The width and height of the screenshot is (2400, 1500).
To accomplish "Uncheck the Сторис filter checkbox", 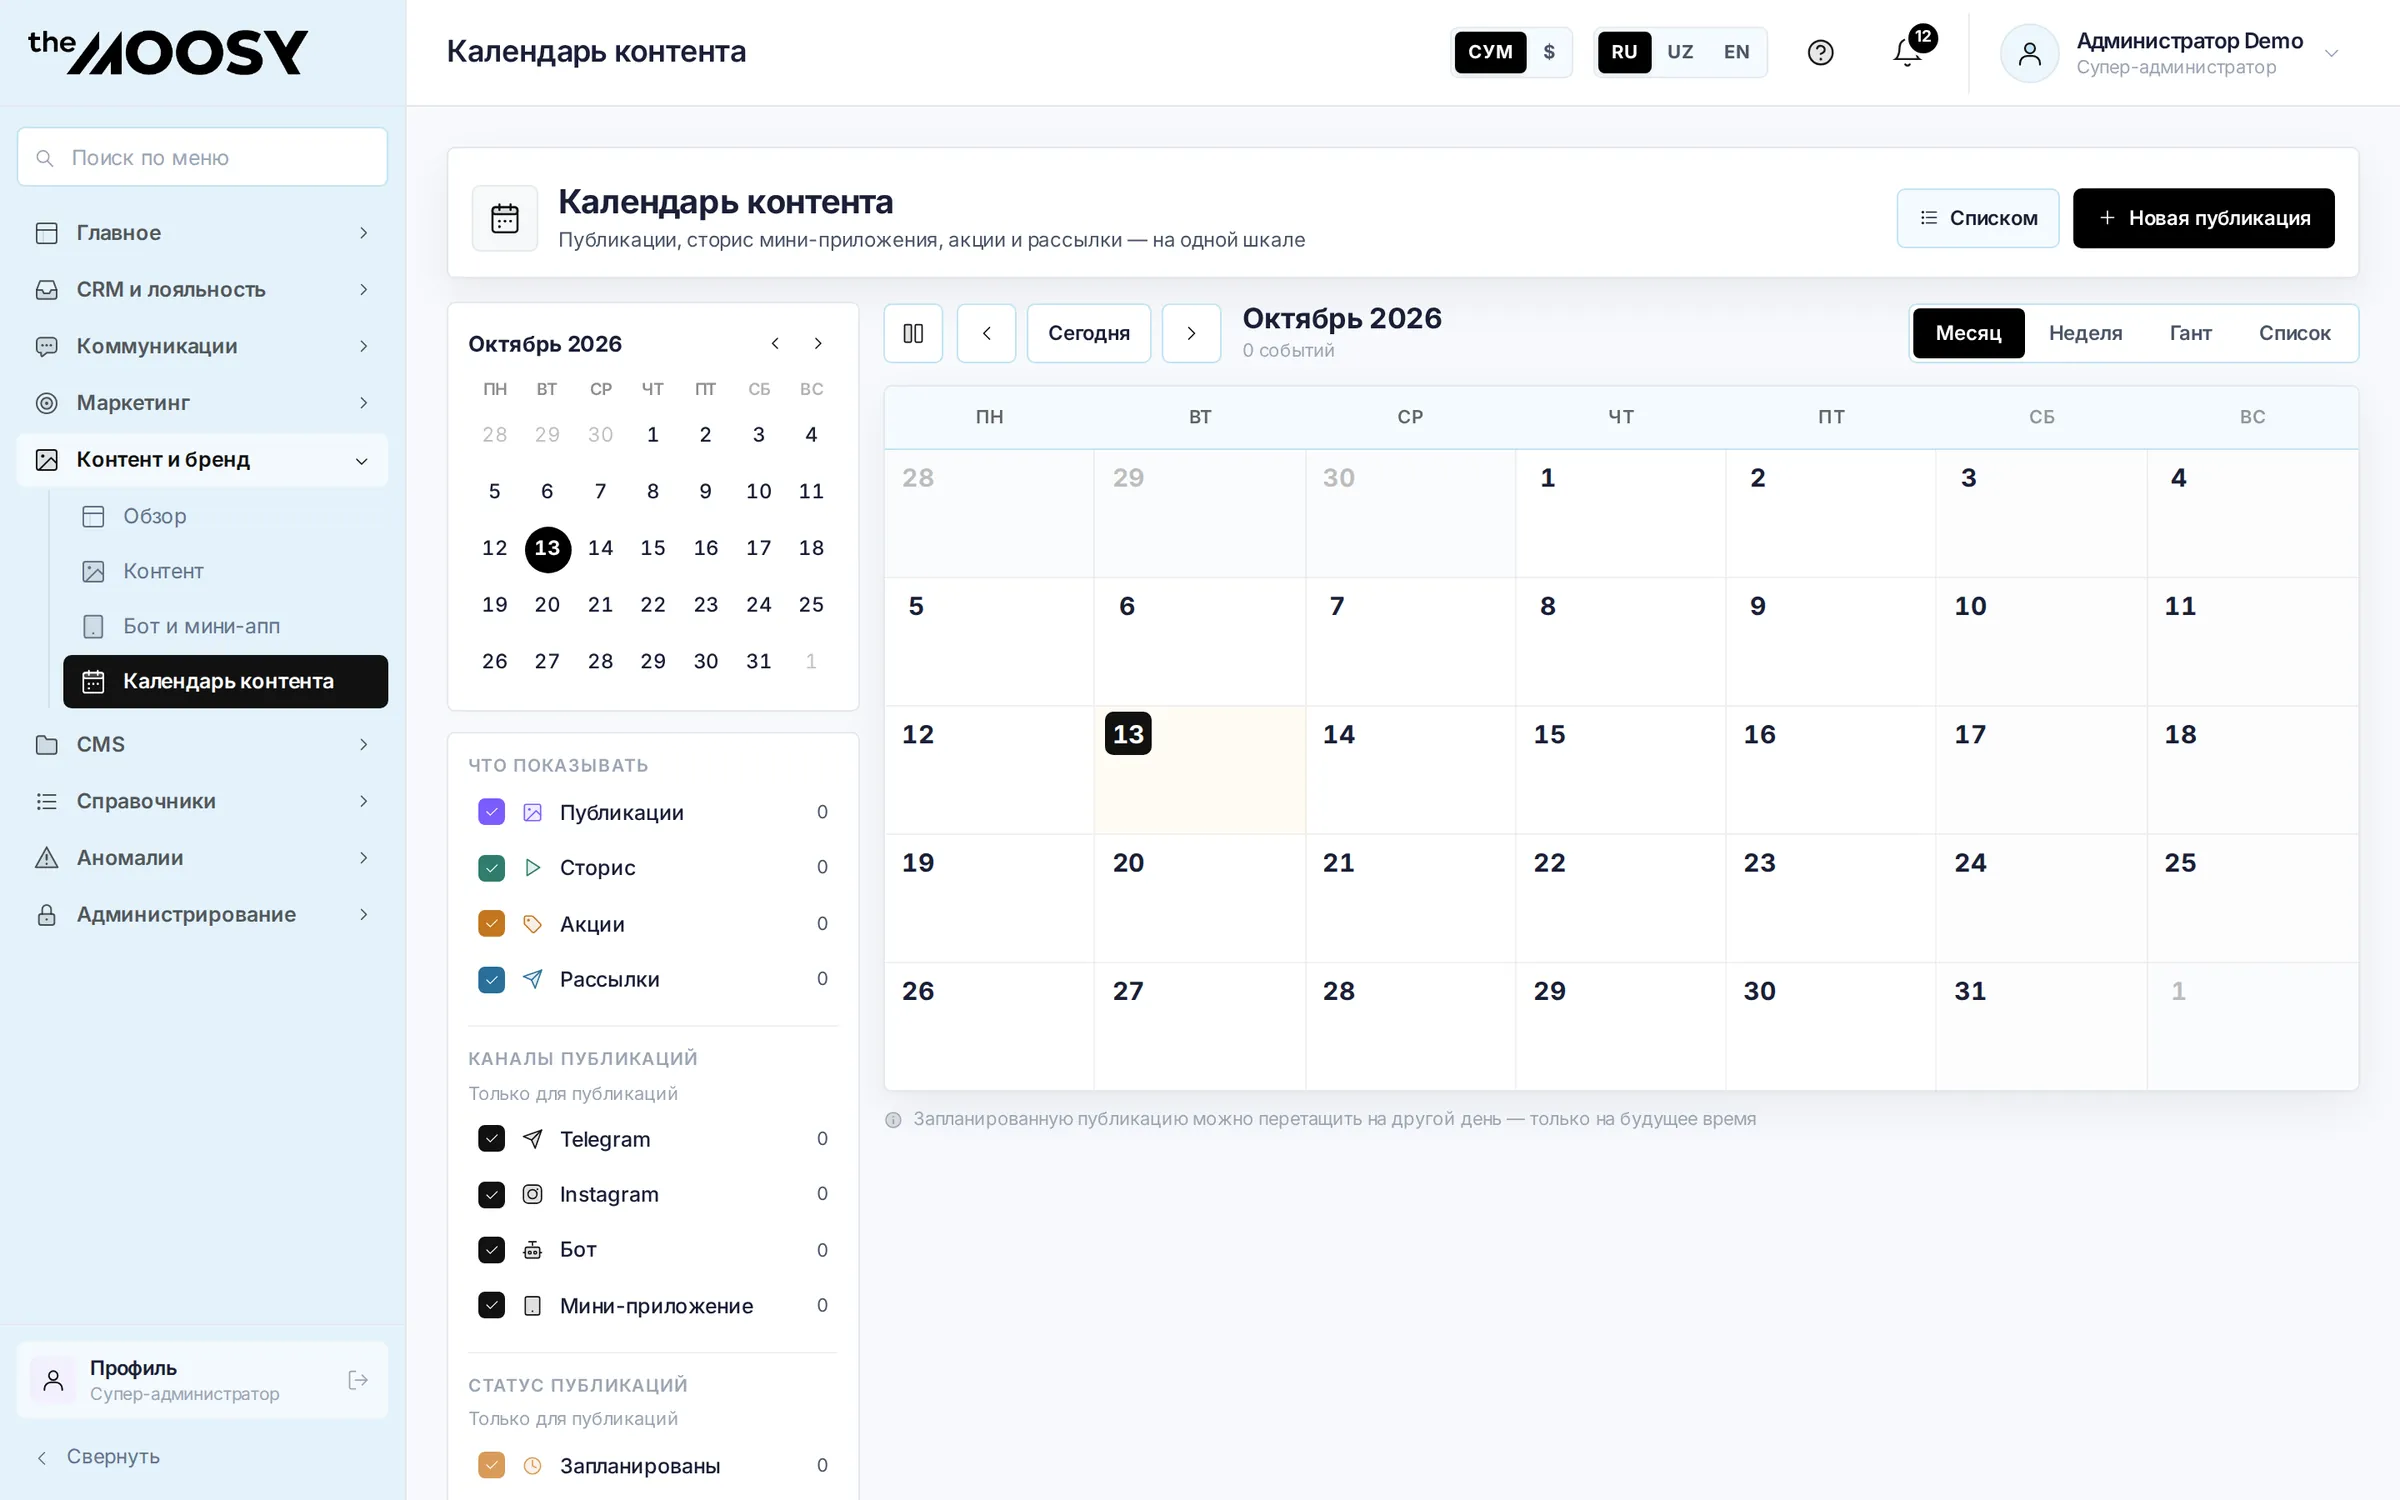I will click(x=491, y=868).
